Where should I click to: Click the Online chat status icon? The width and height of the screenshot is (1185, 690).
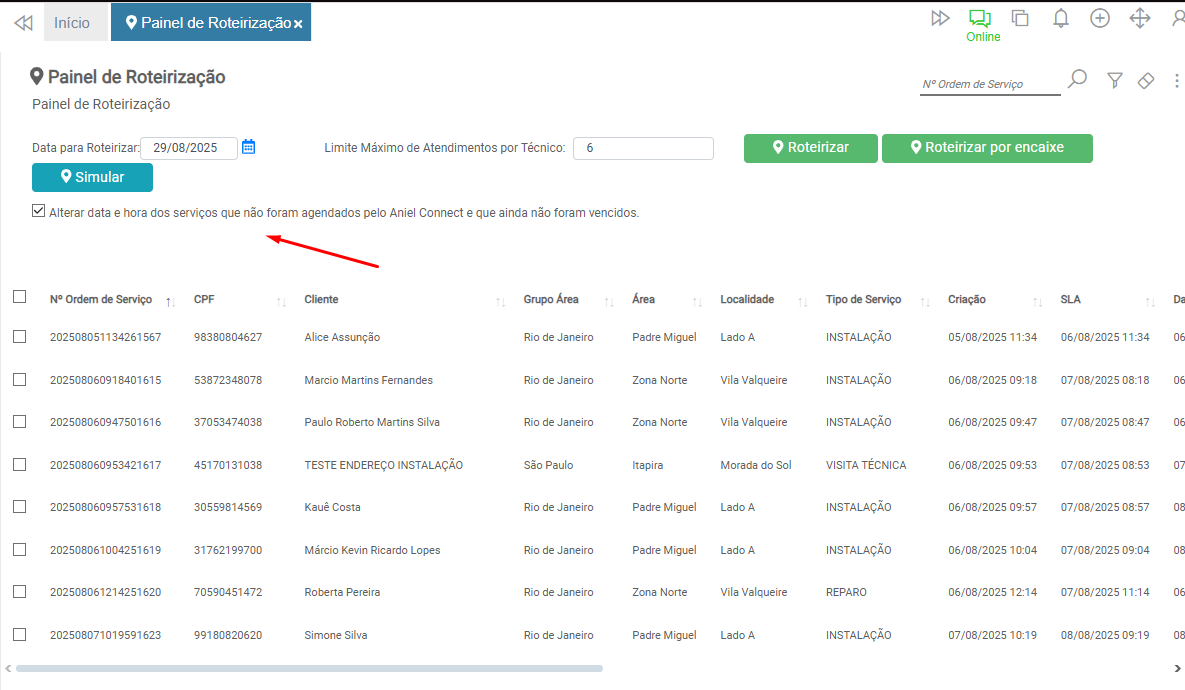[x=979, y=19]
